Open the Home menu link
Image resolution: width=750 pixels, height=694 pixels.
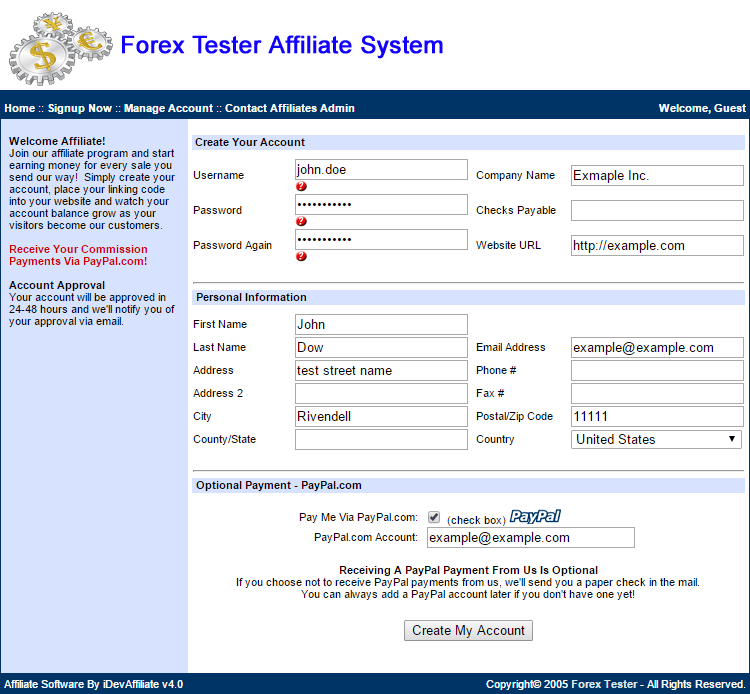[x=20, y=109]
